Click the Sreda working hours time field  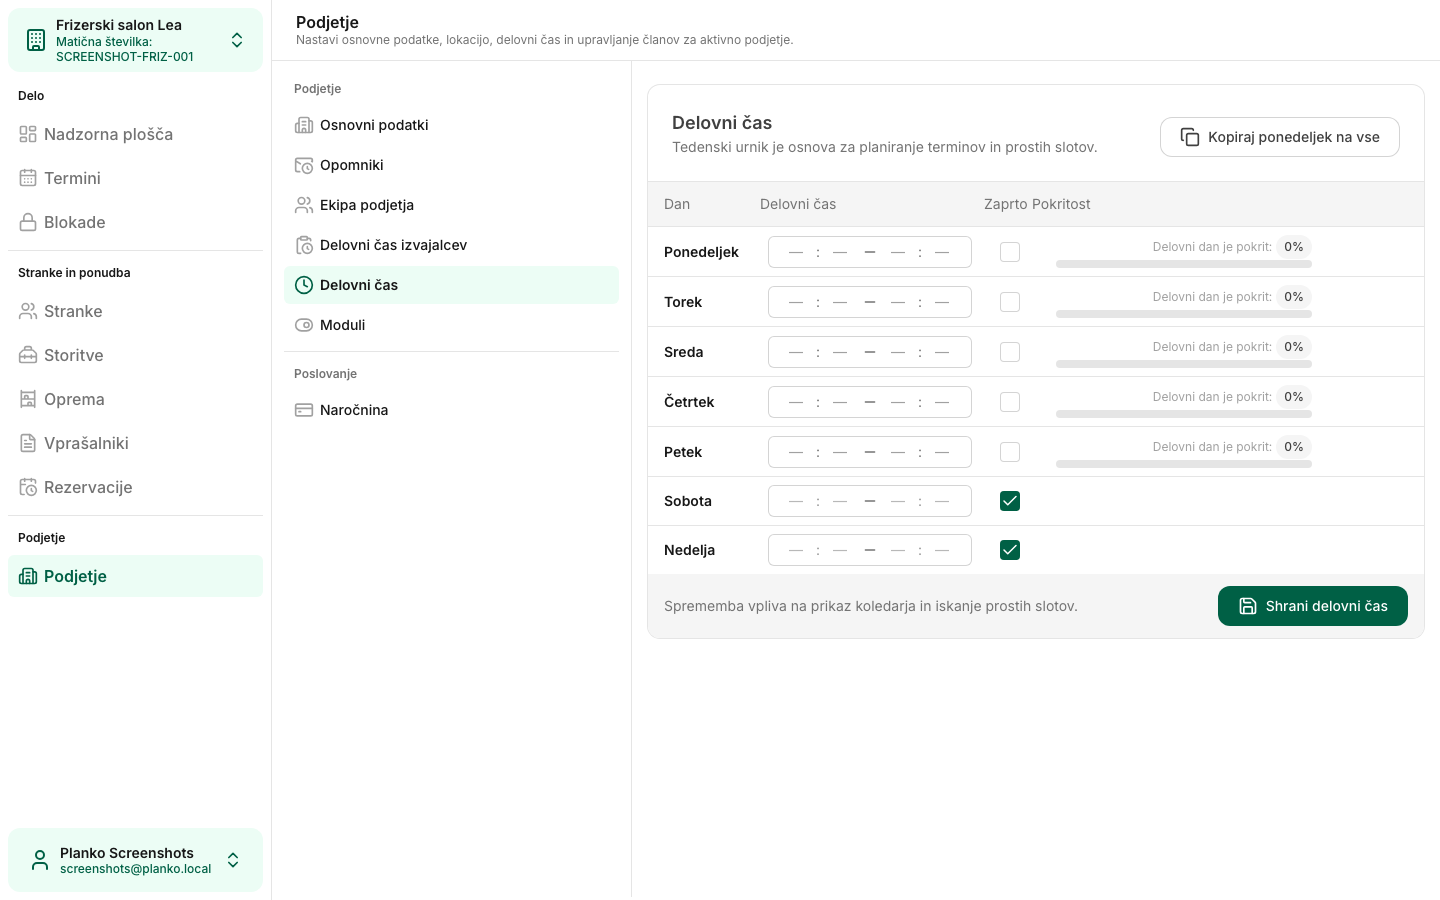[870, 352]
